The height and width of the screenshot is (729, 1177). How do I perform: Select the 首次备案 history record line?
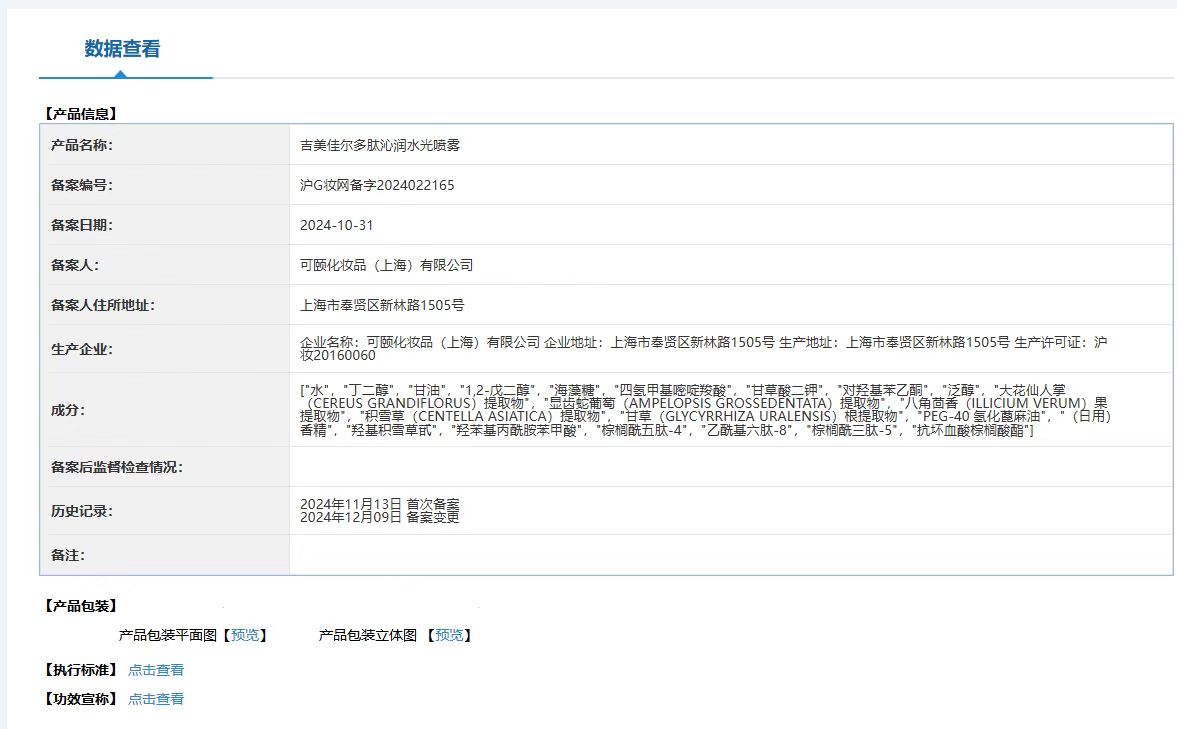tap(379, 504)
